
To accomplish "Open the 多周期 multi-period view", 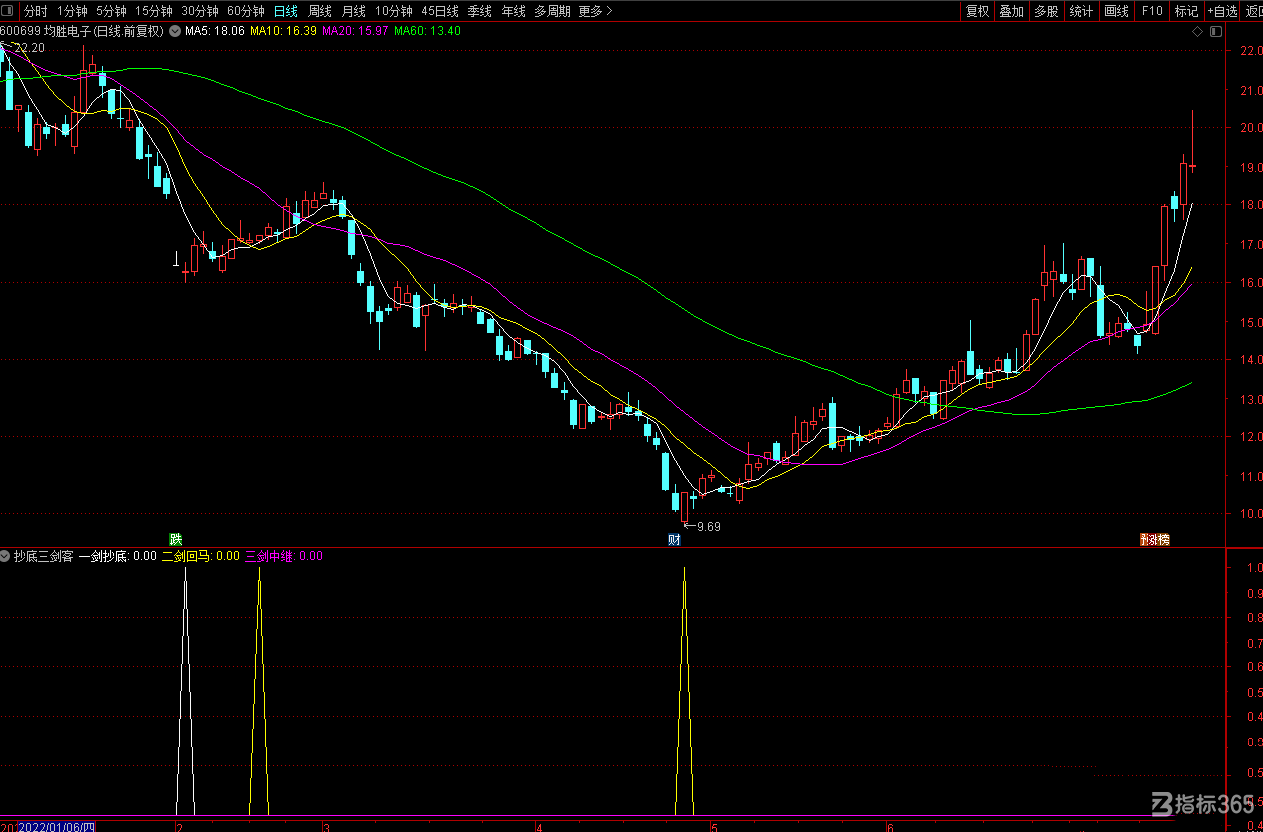I will point(552,11).
